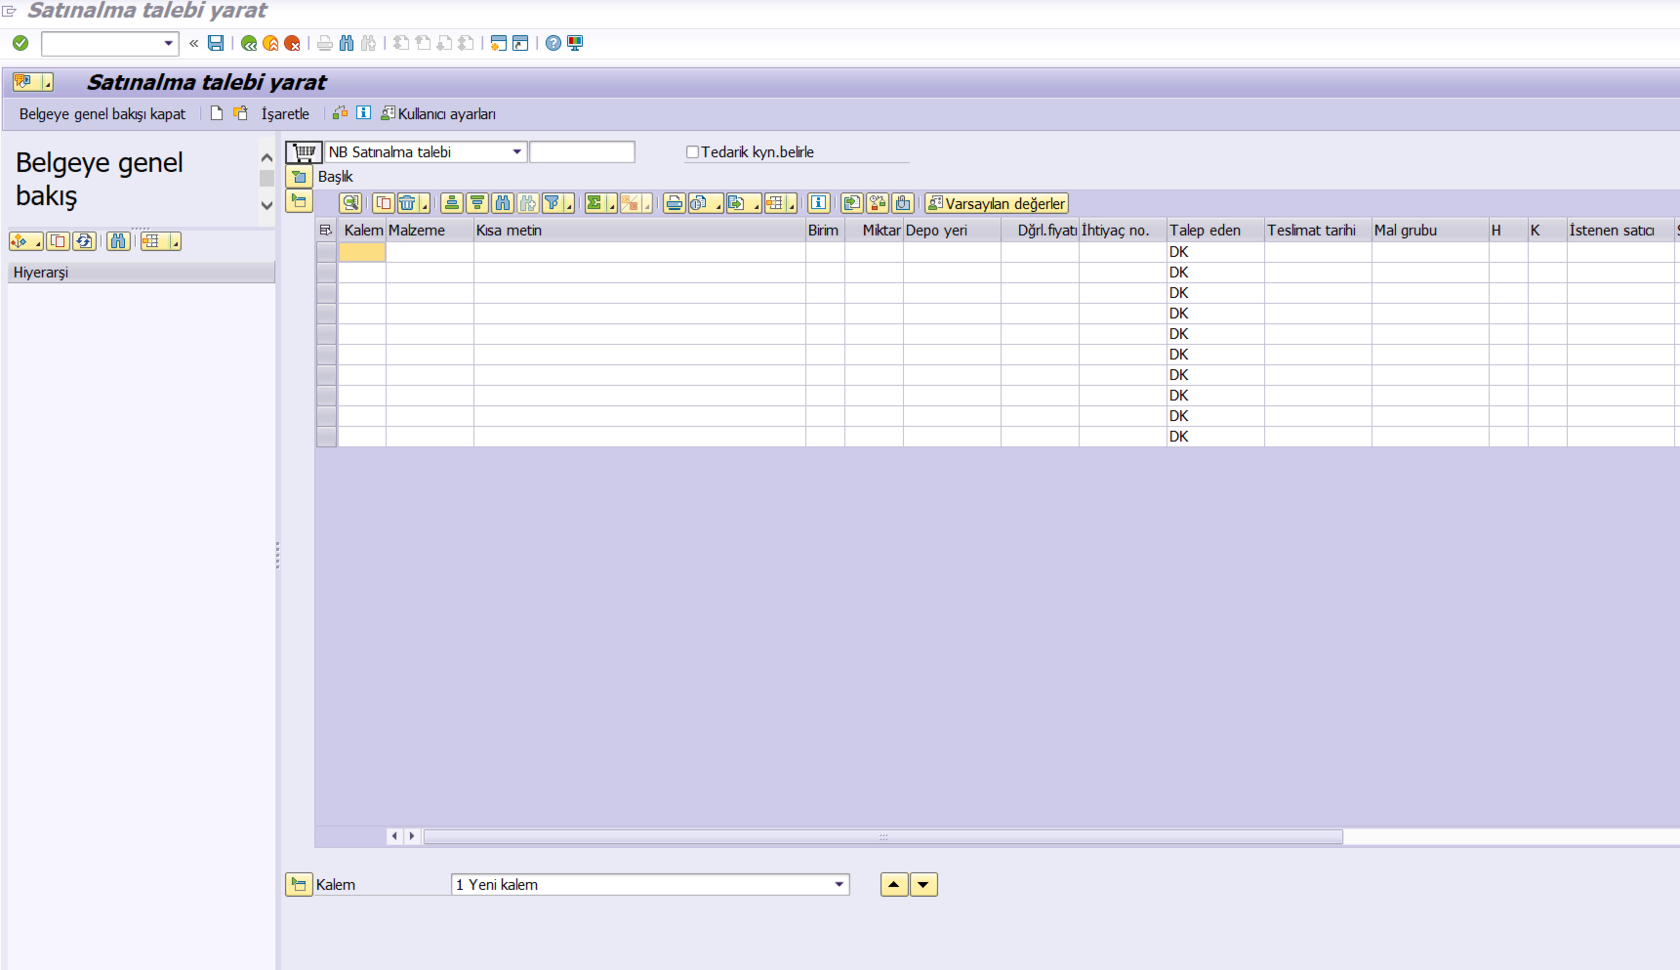Viewport: 1680px width, 970px height.
Task: Click the Find binoculars icon in grid toolbar
Action: 503,203
